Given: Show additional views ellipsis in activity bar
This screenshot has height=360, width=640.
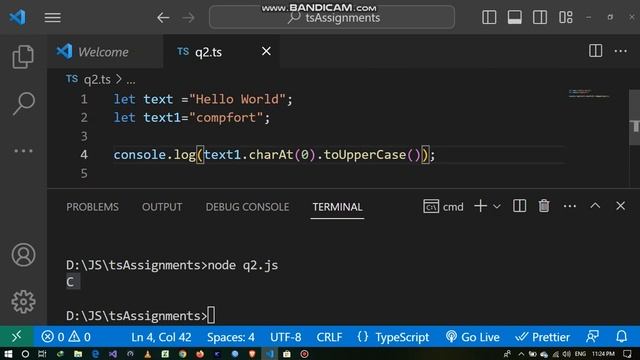Looking at the screenshot, I should pos(23,151).
